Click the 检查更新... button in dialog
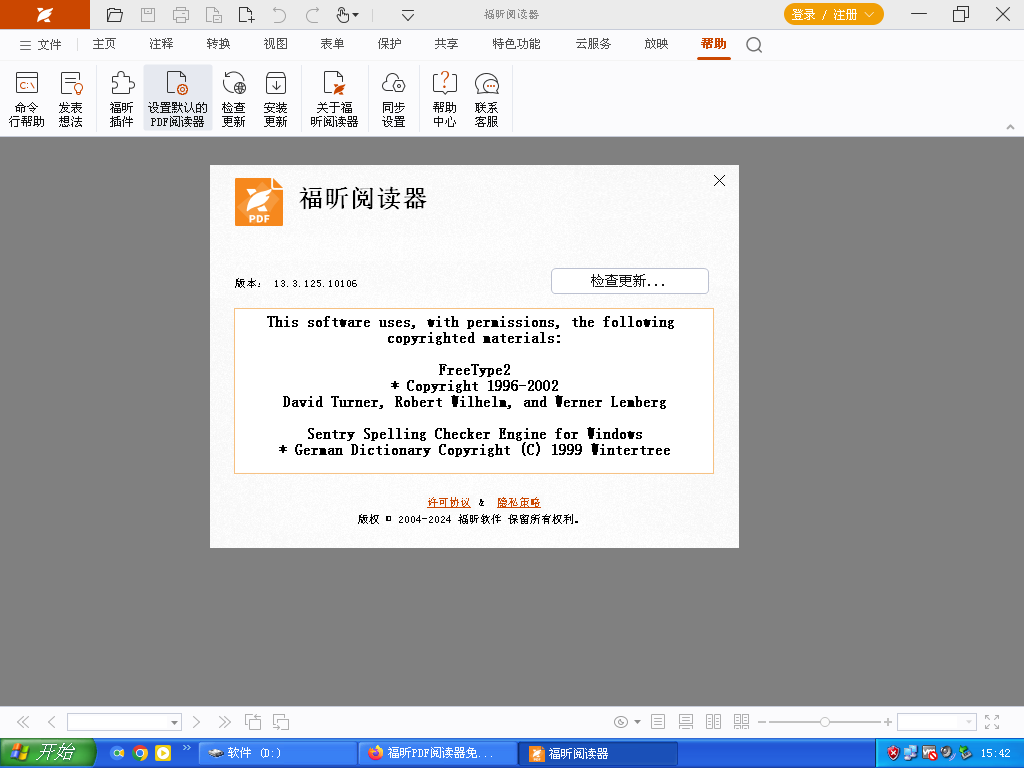 click(629, 281)
